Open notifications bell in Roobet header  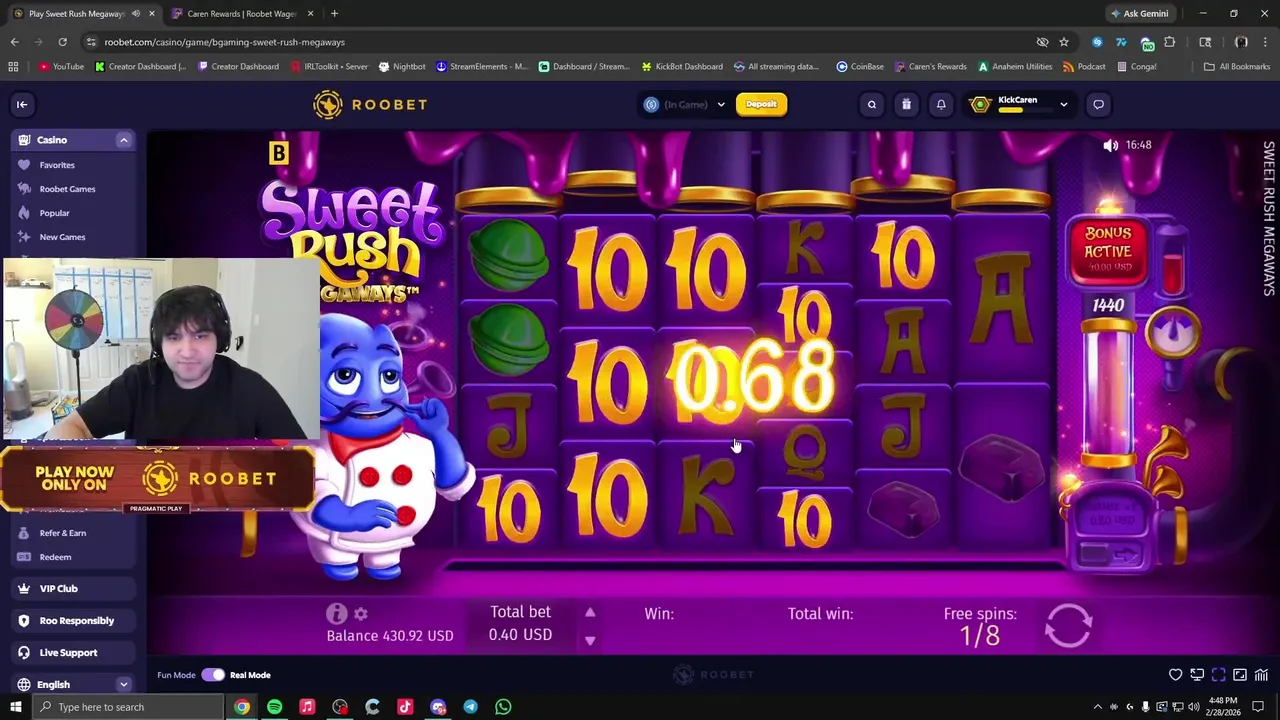[x=941, y=104]
